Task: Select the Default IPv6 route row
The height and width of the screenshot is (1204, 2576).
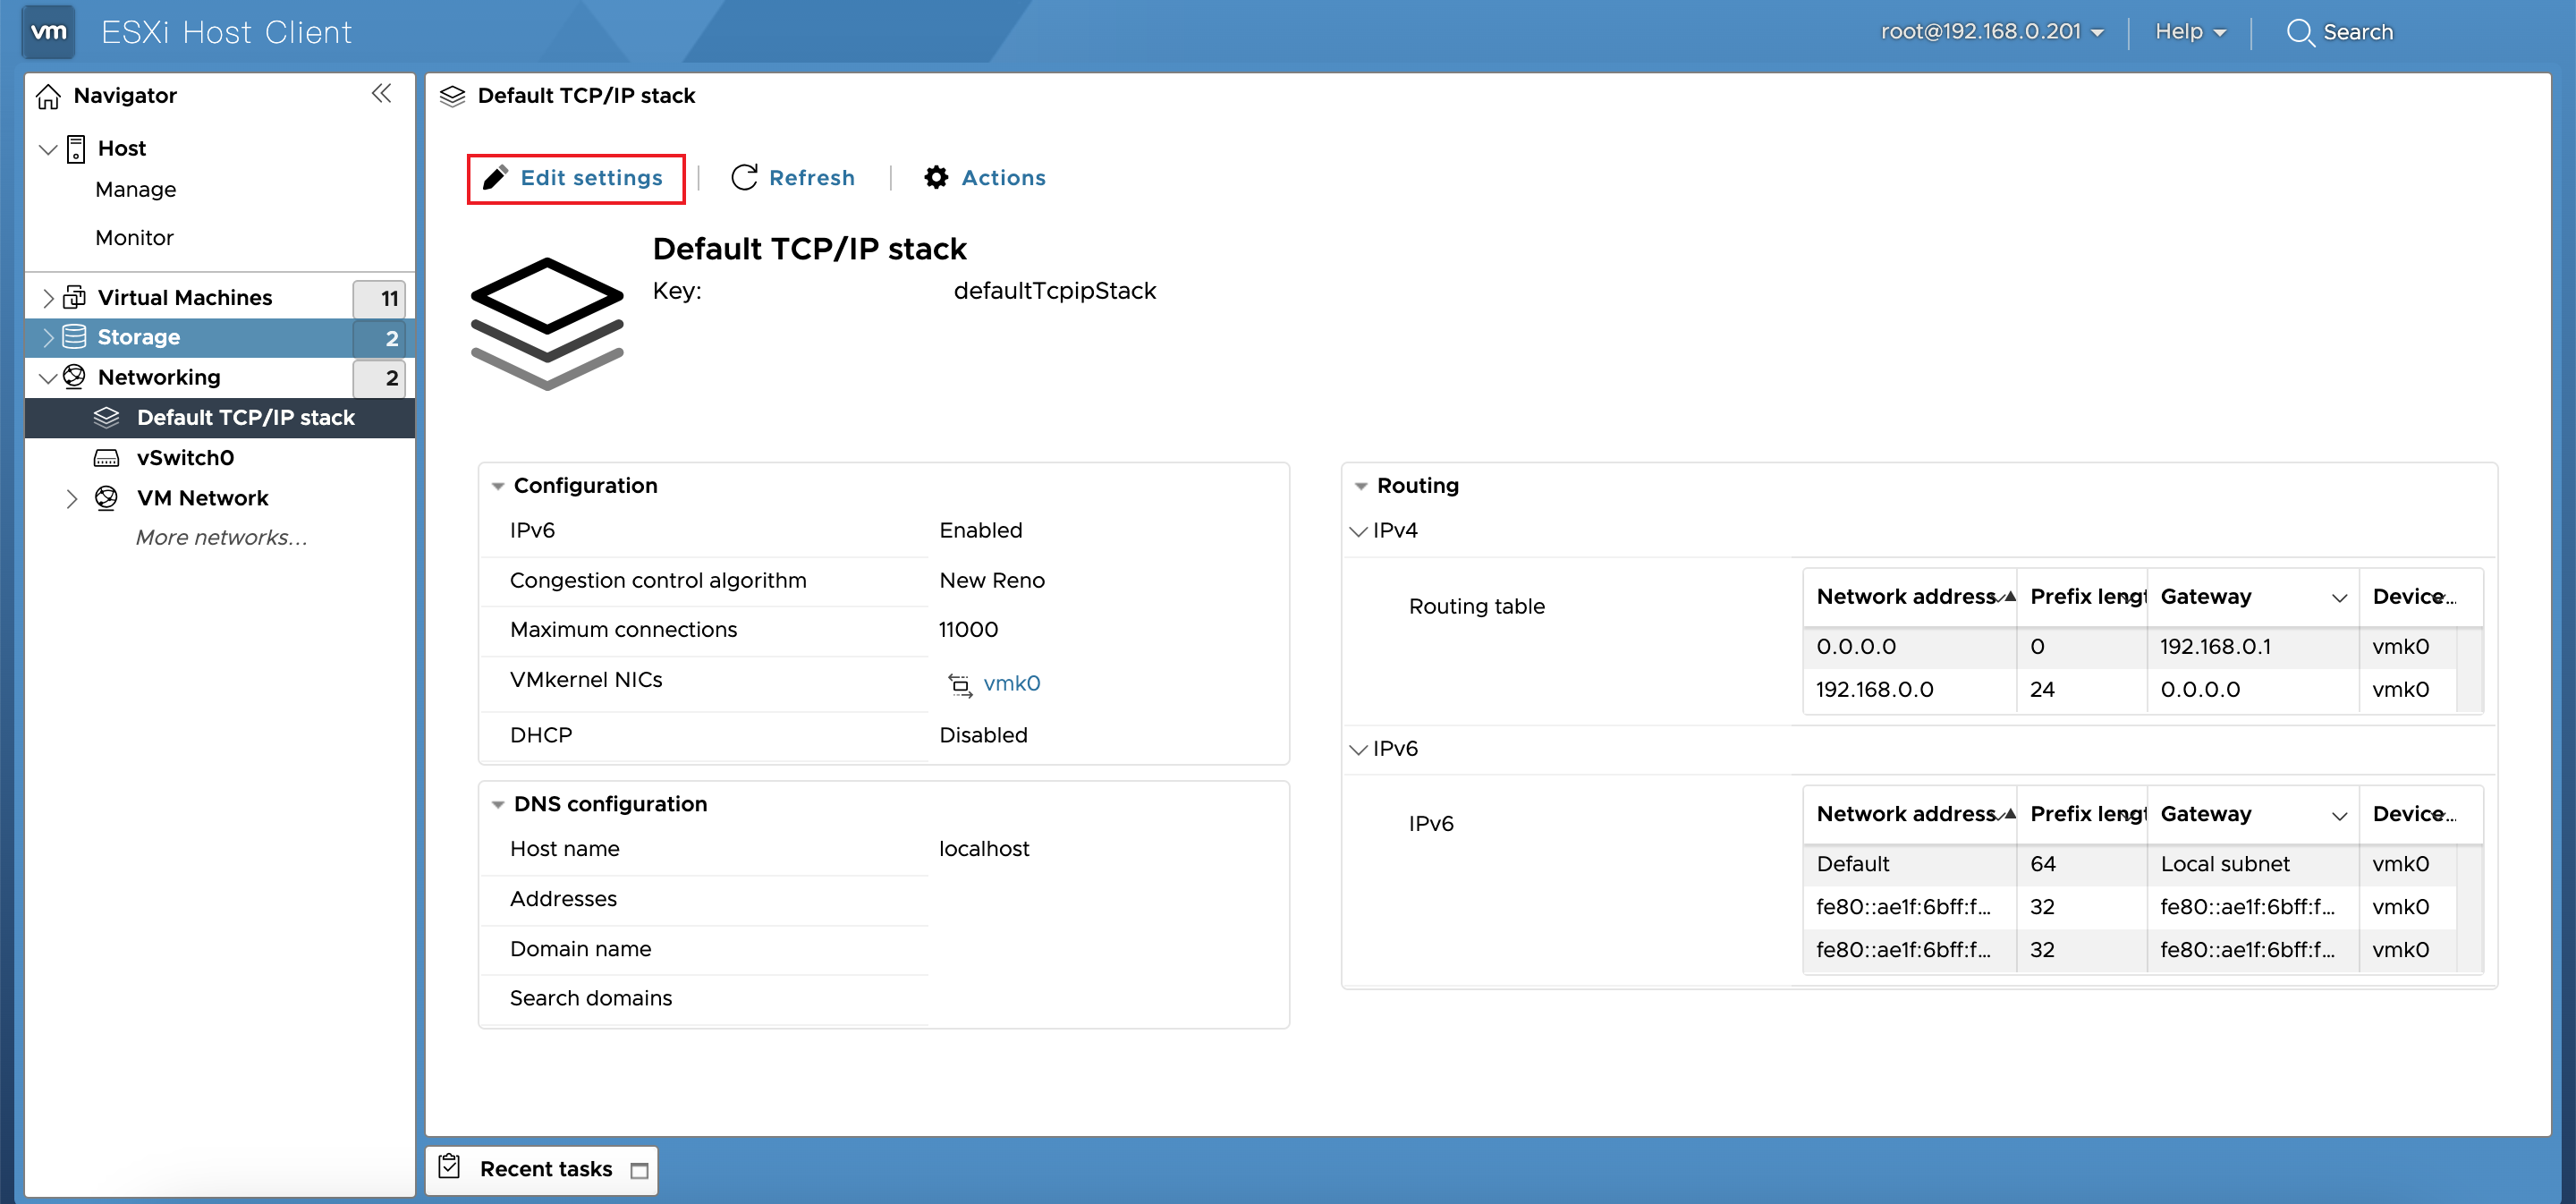Action: tap(2130, 864)
